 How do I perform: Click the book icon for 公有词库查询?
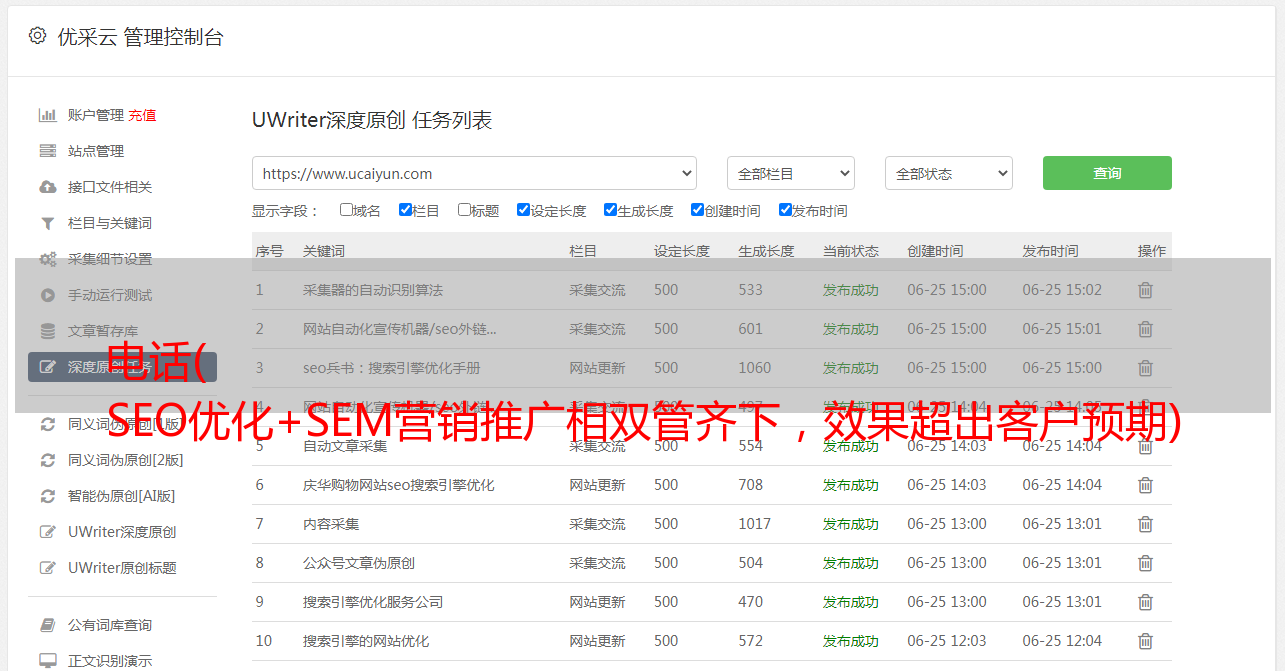pyautogui.click(x=47, y=625)
